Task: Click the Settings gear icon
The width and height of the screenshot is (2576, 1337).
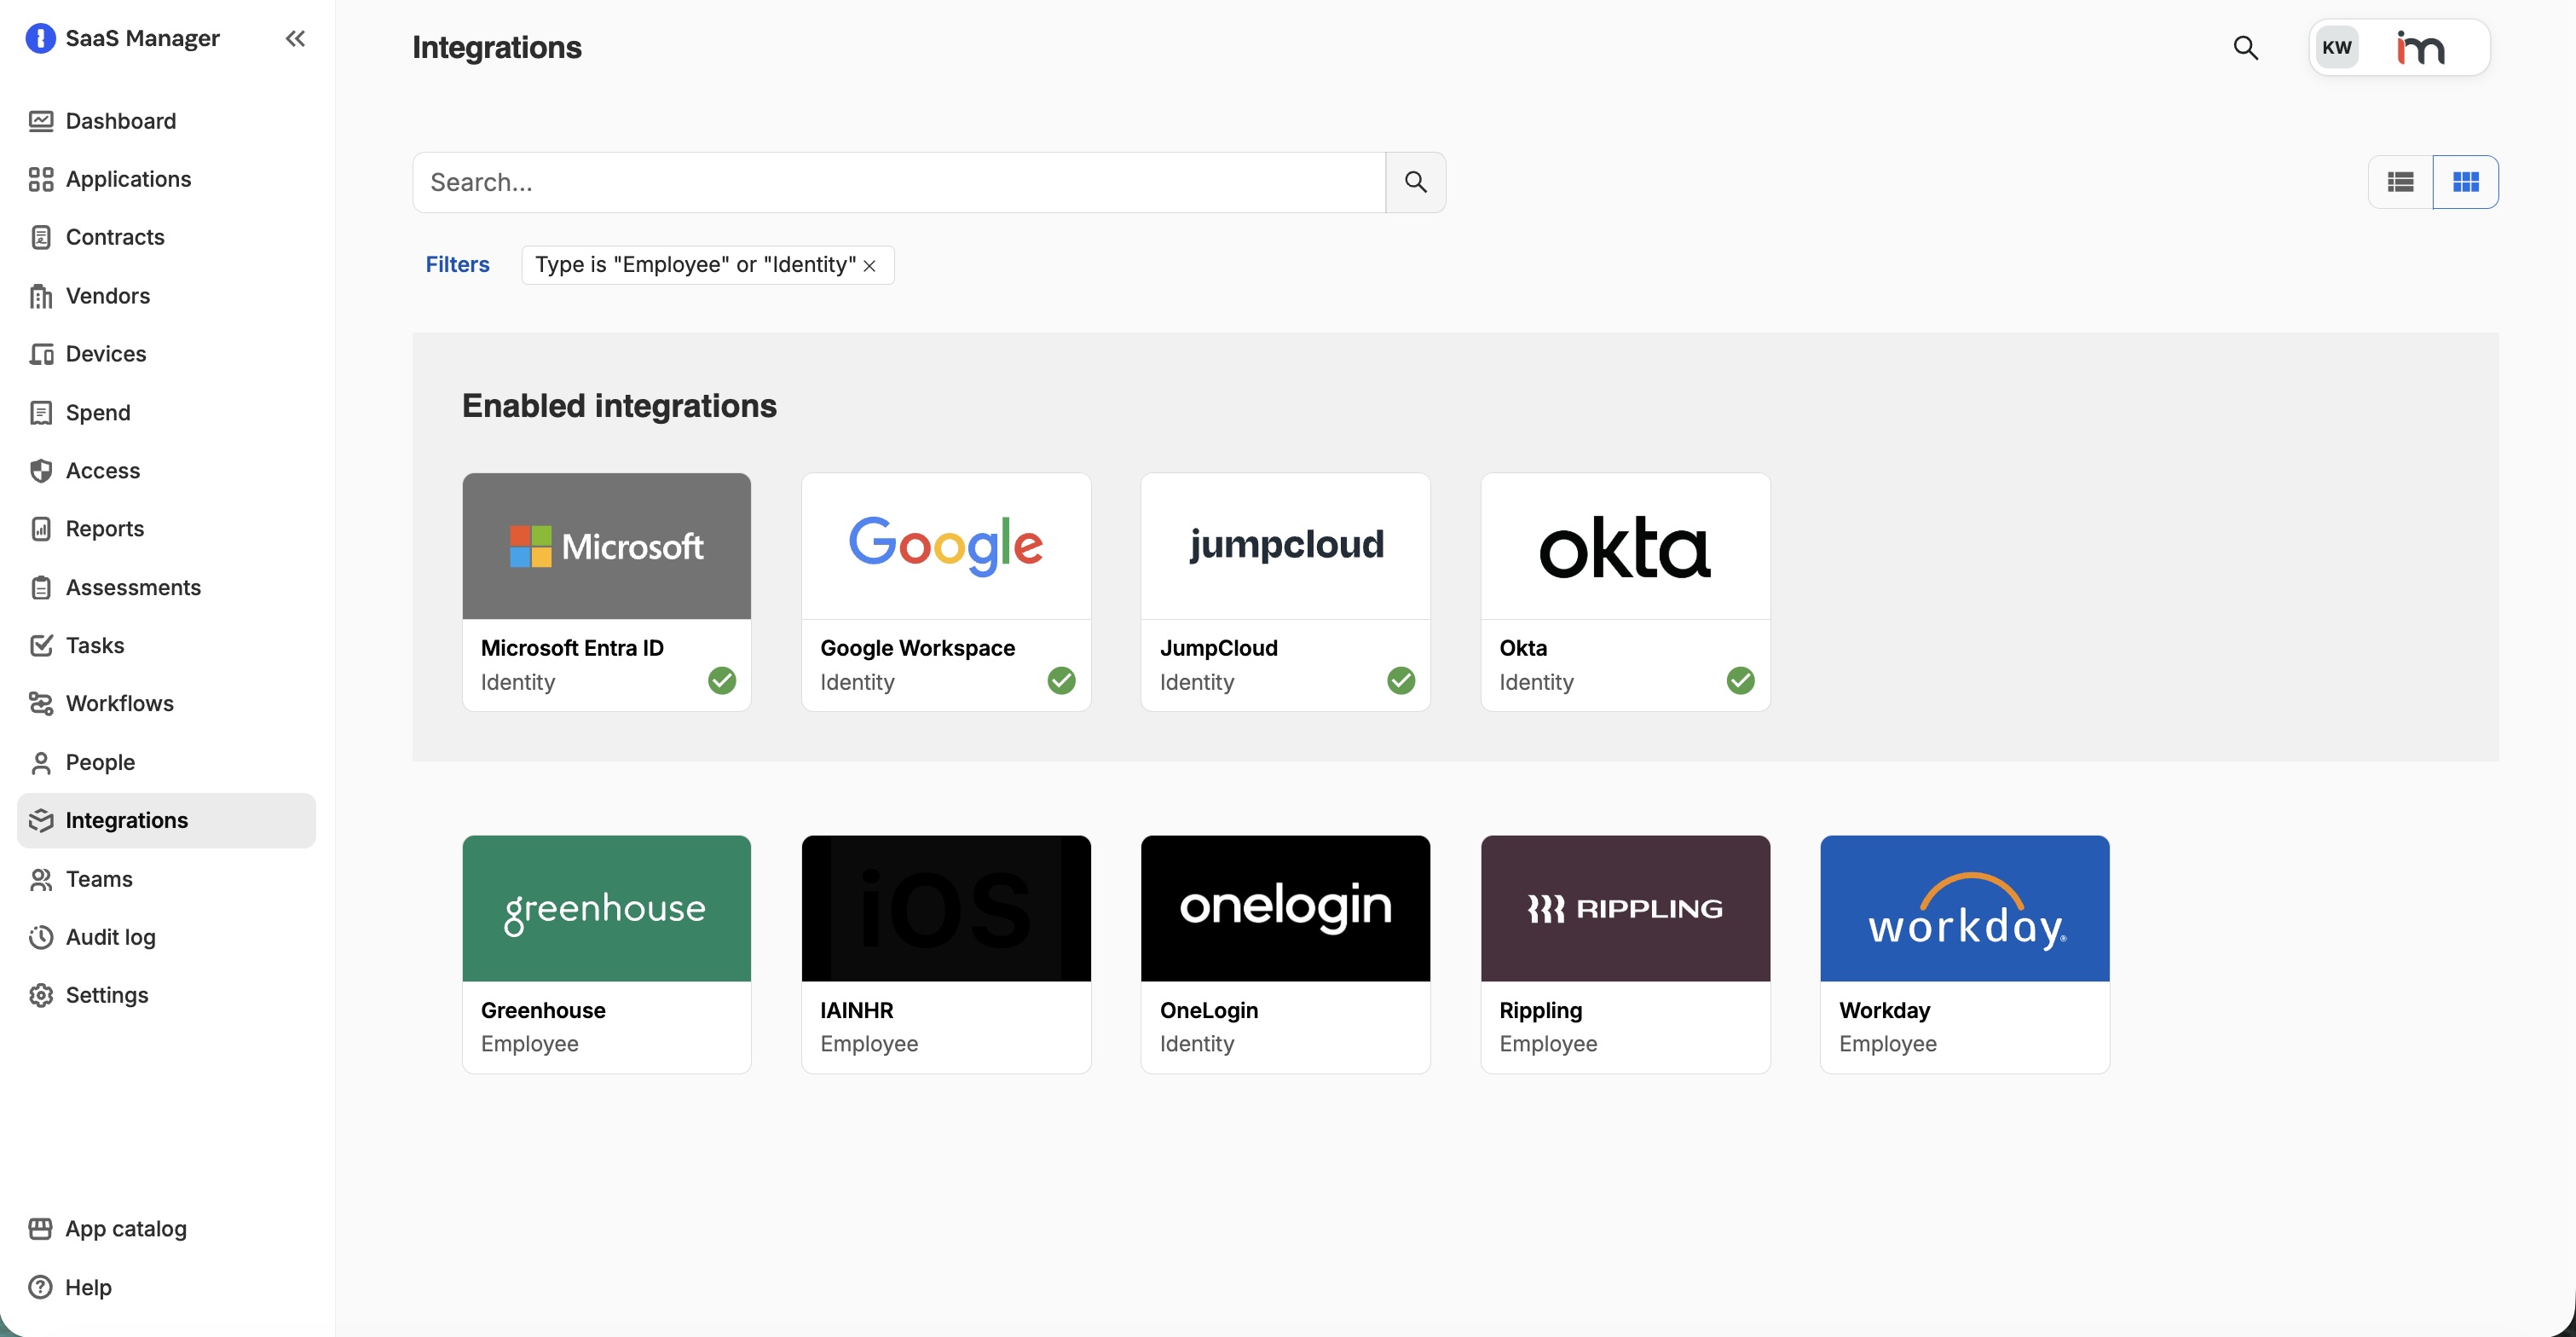Action: (41, 995)
